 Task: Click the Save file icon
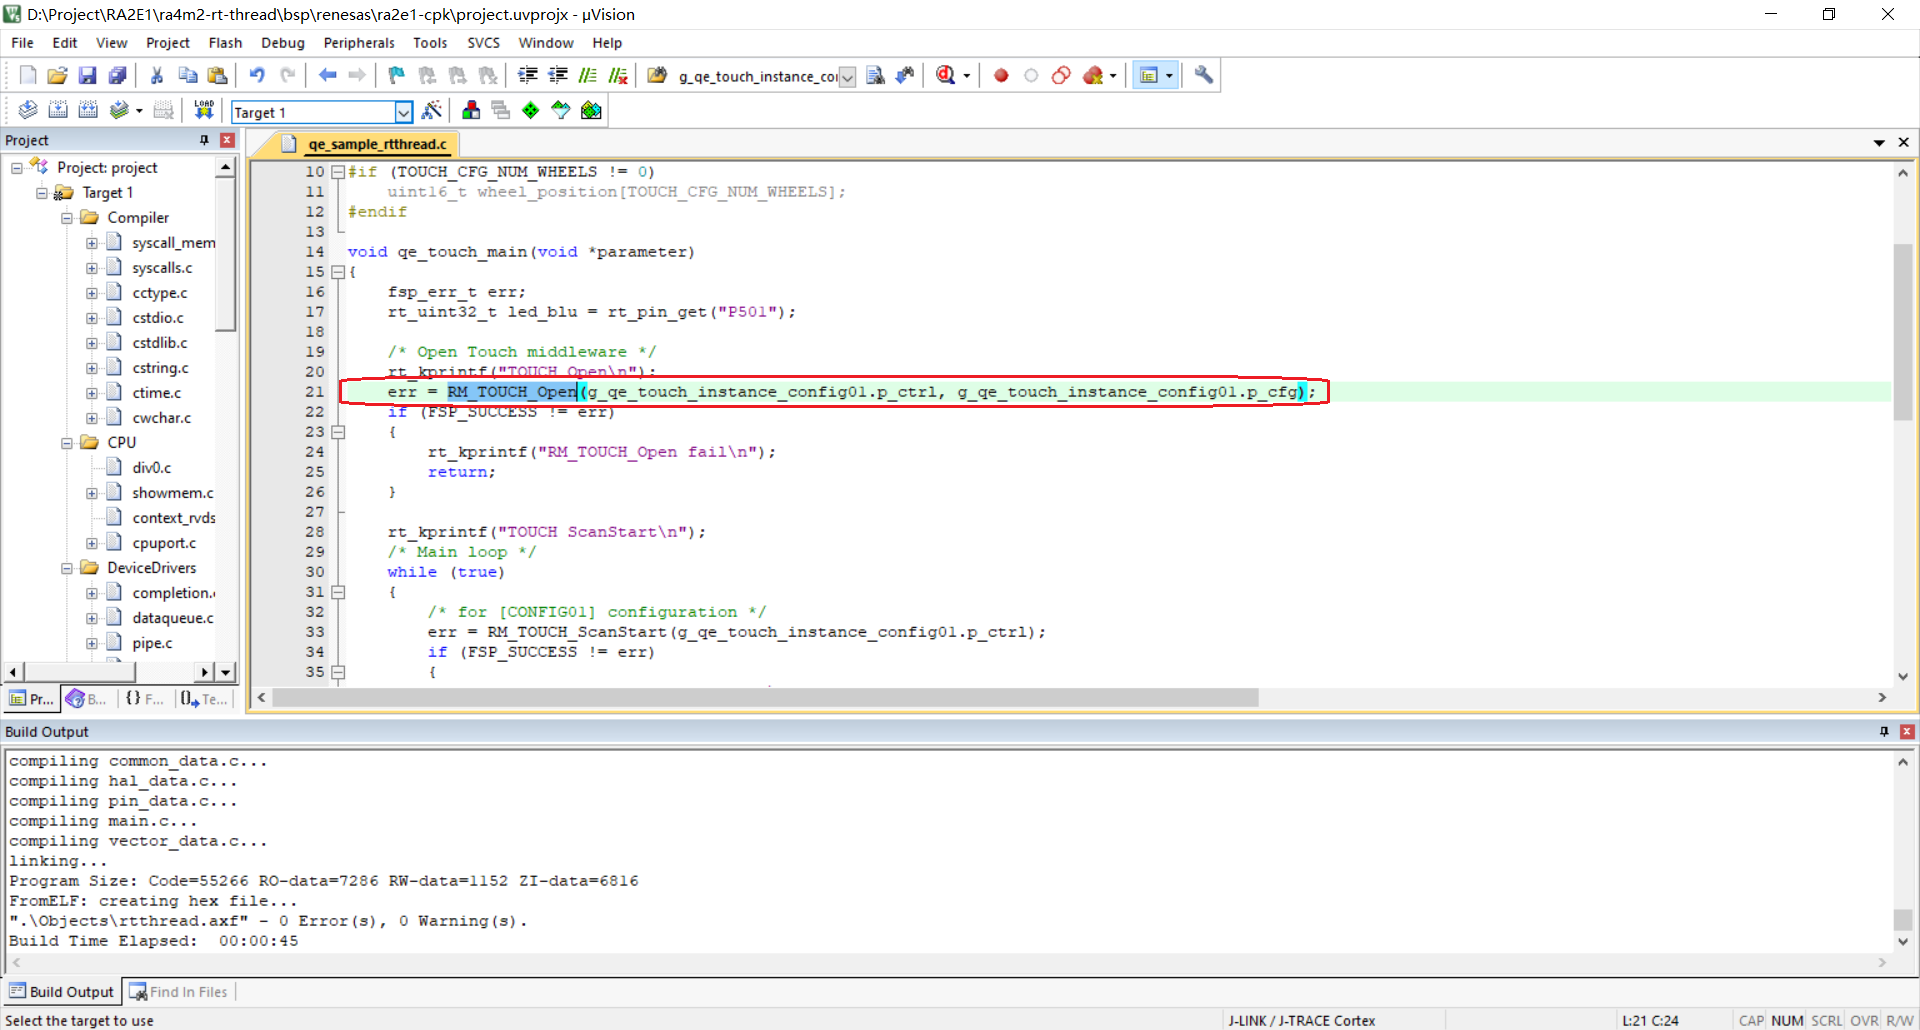pos(87,76)
